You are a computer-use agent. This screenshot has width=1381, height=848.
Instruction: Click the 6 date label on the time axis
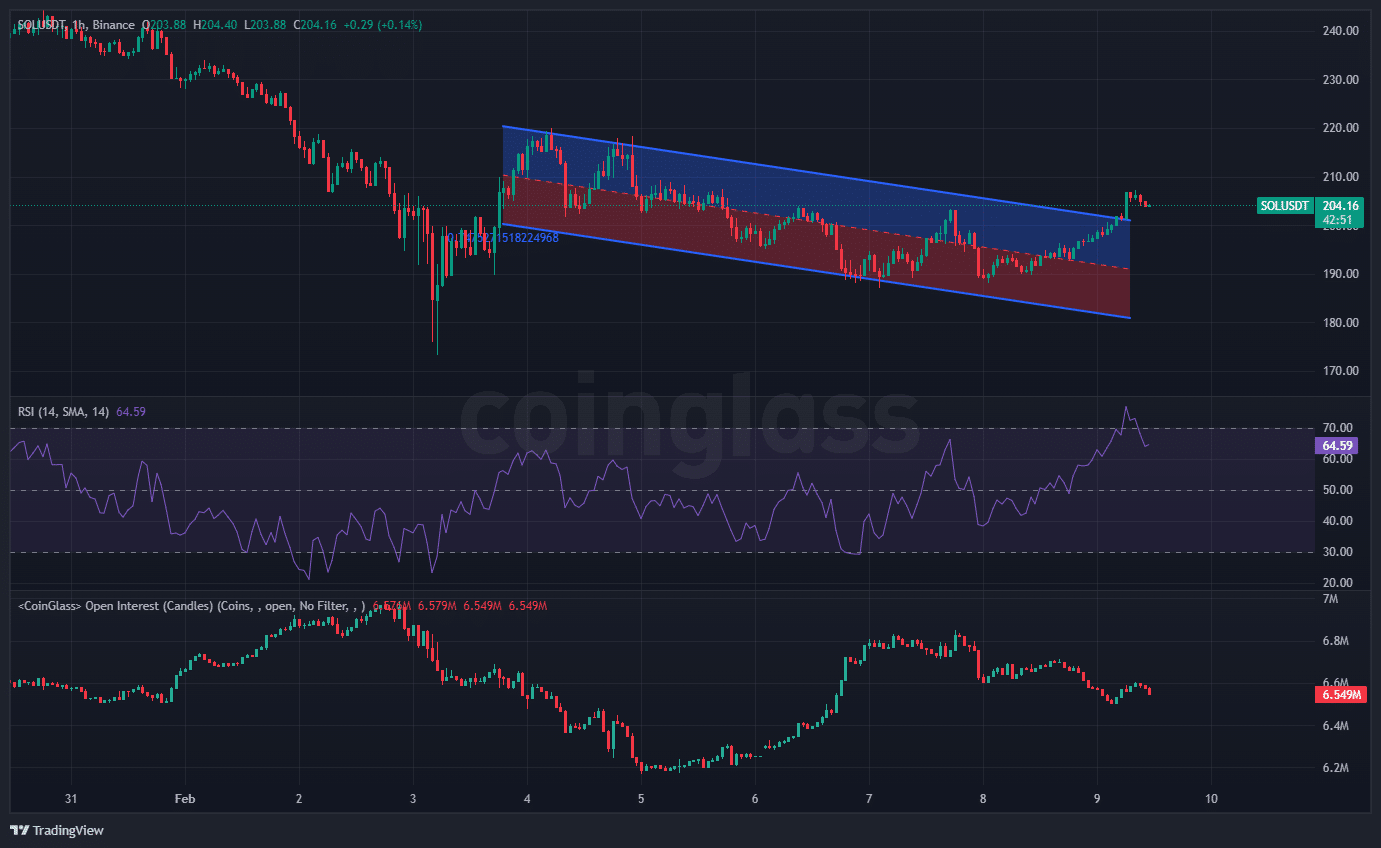tap(755, 800)
